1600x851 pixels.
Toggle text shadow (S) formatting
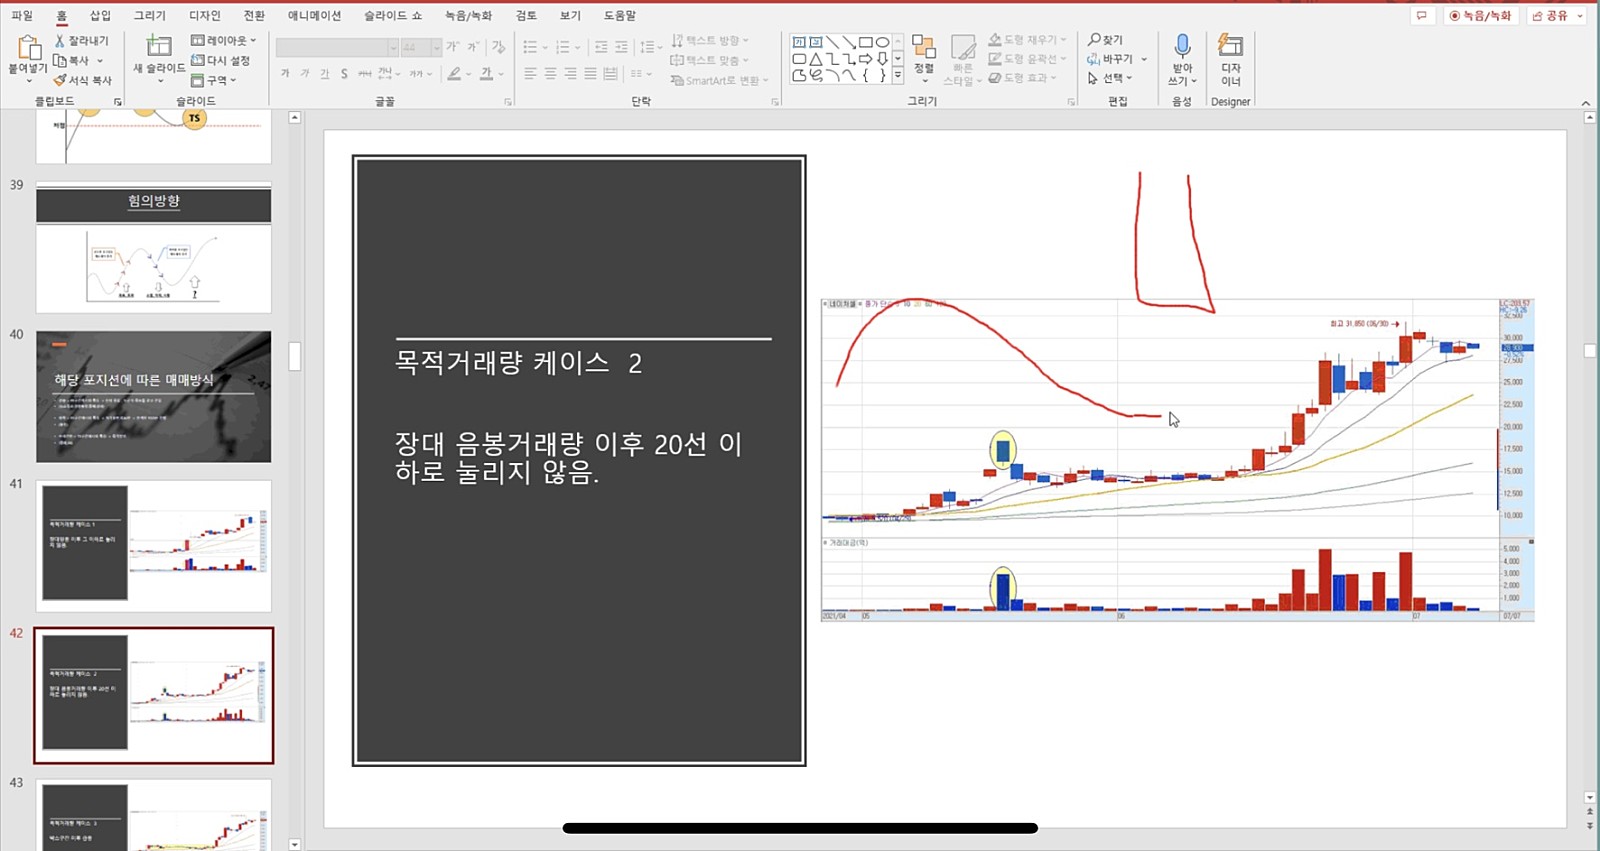coord(344,74)
